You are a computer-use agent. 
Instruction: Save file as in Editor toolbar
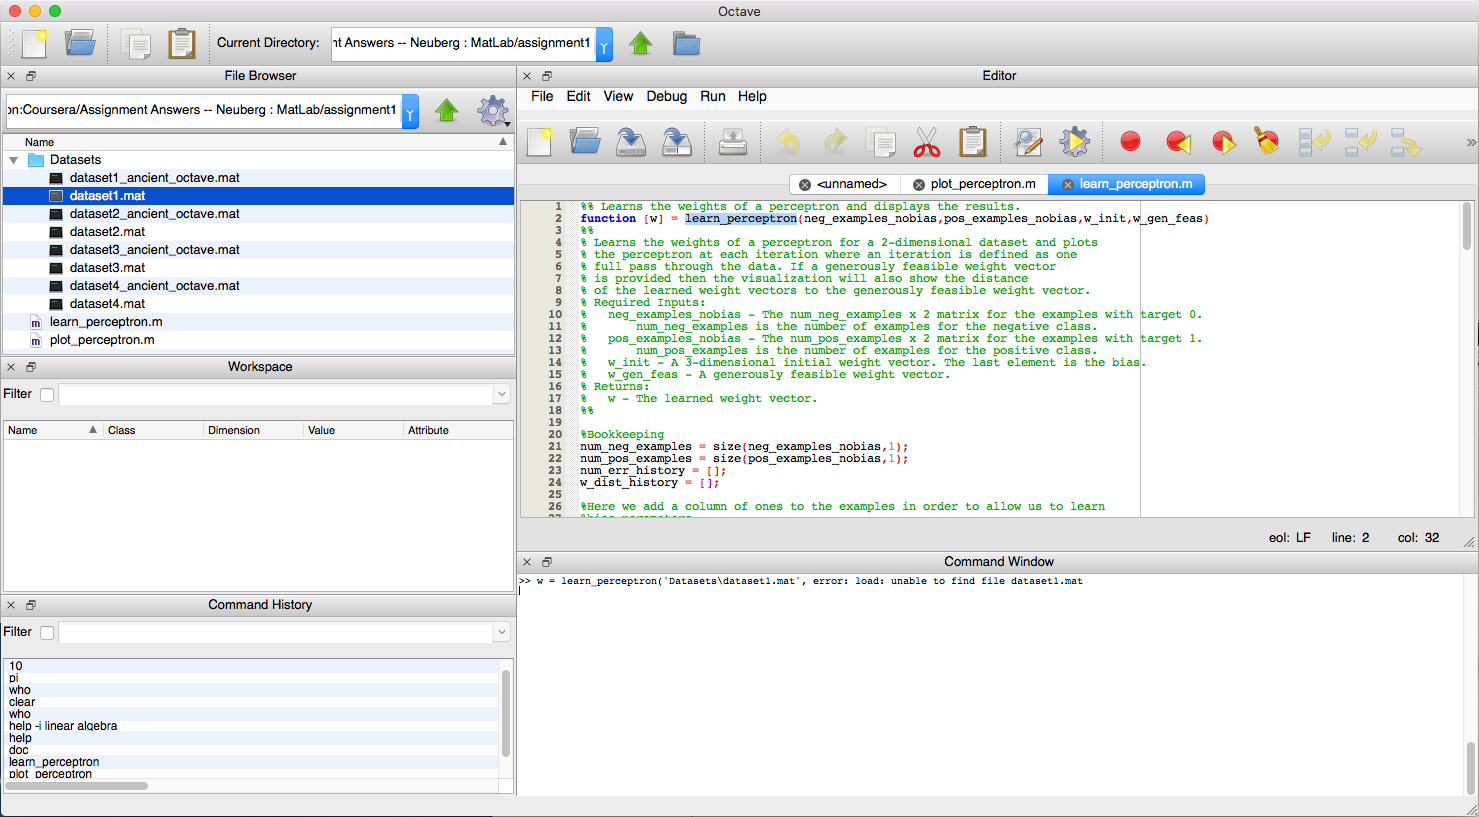677,142
